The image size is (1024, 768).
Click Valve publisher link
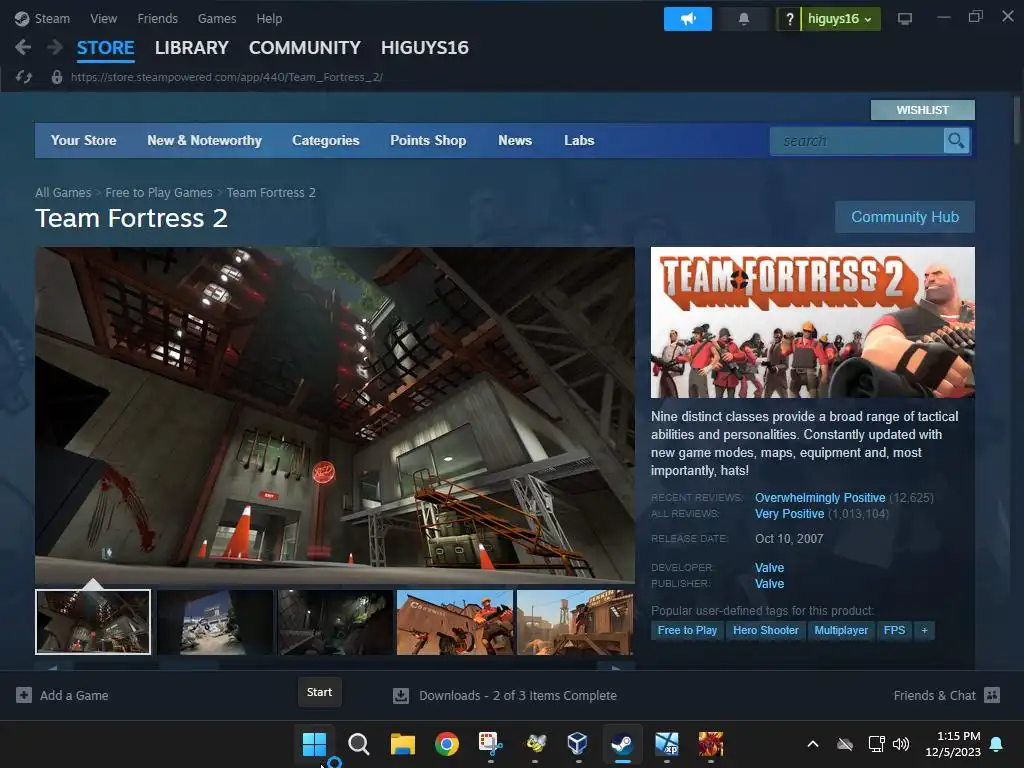769,584
